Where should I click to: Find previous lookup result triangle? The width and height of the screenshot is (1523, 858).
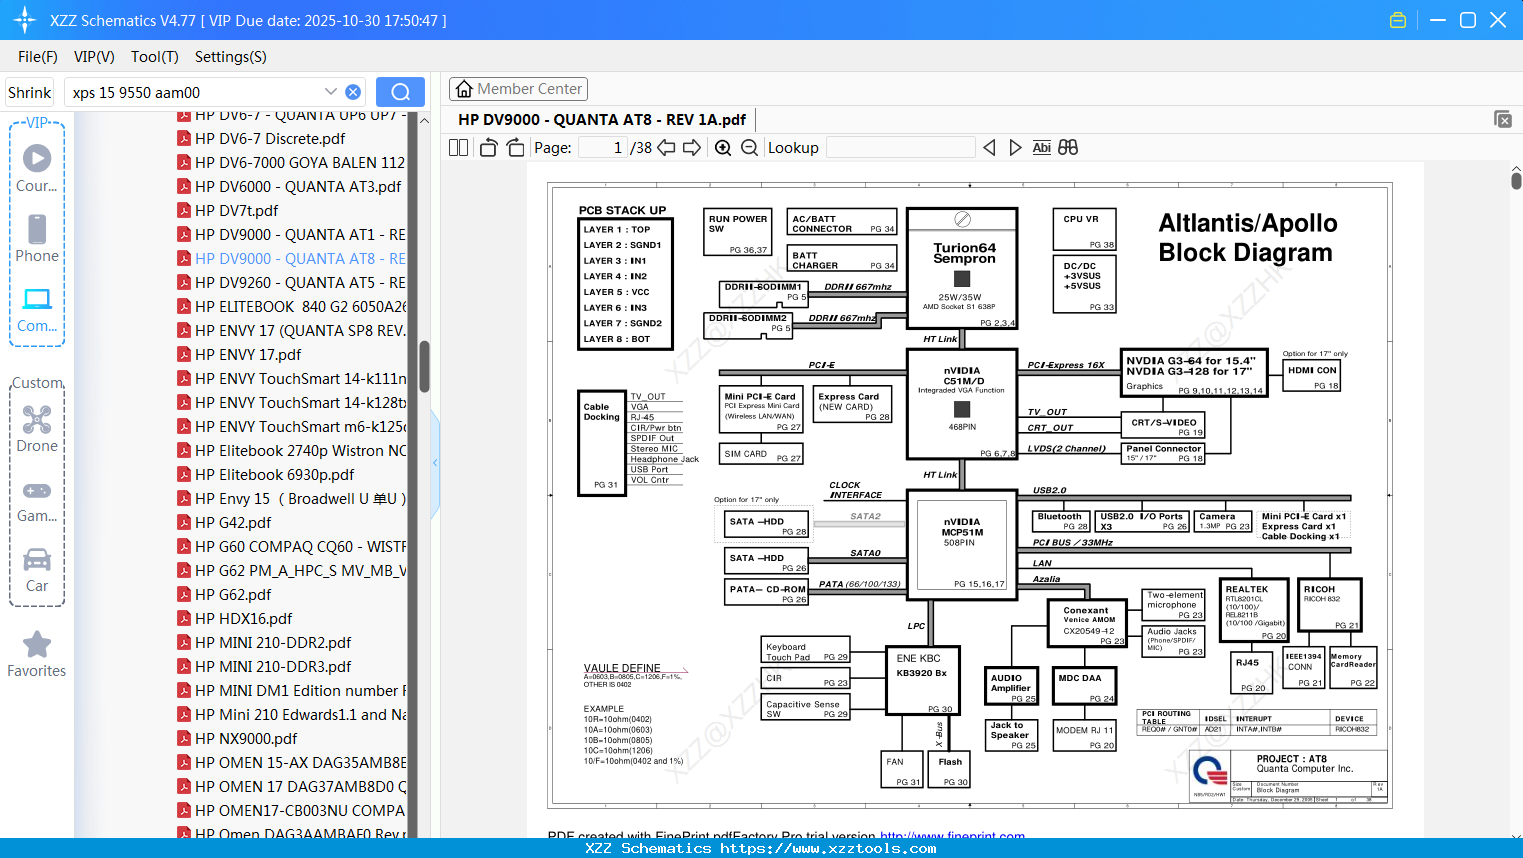click(x=989, y=148)
